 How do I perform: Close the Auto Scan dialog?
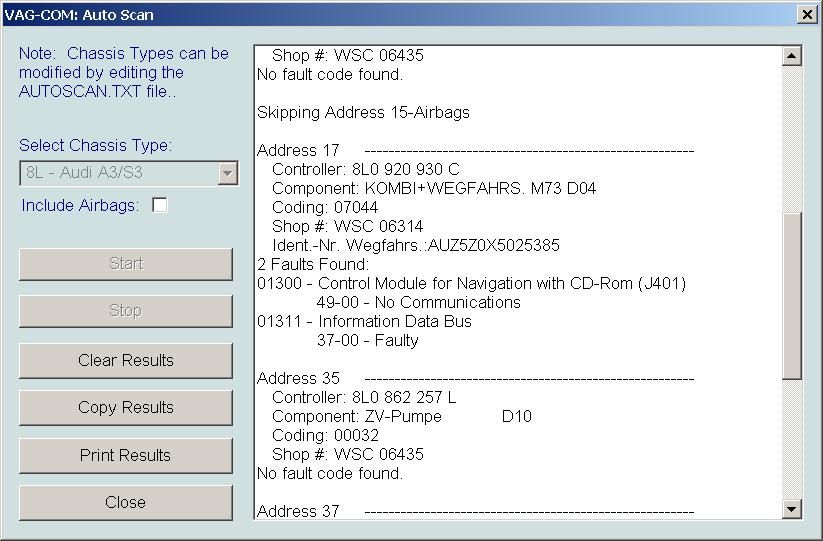tap(126, 503)
